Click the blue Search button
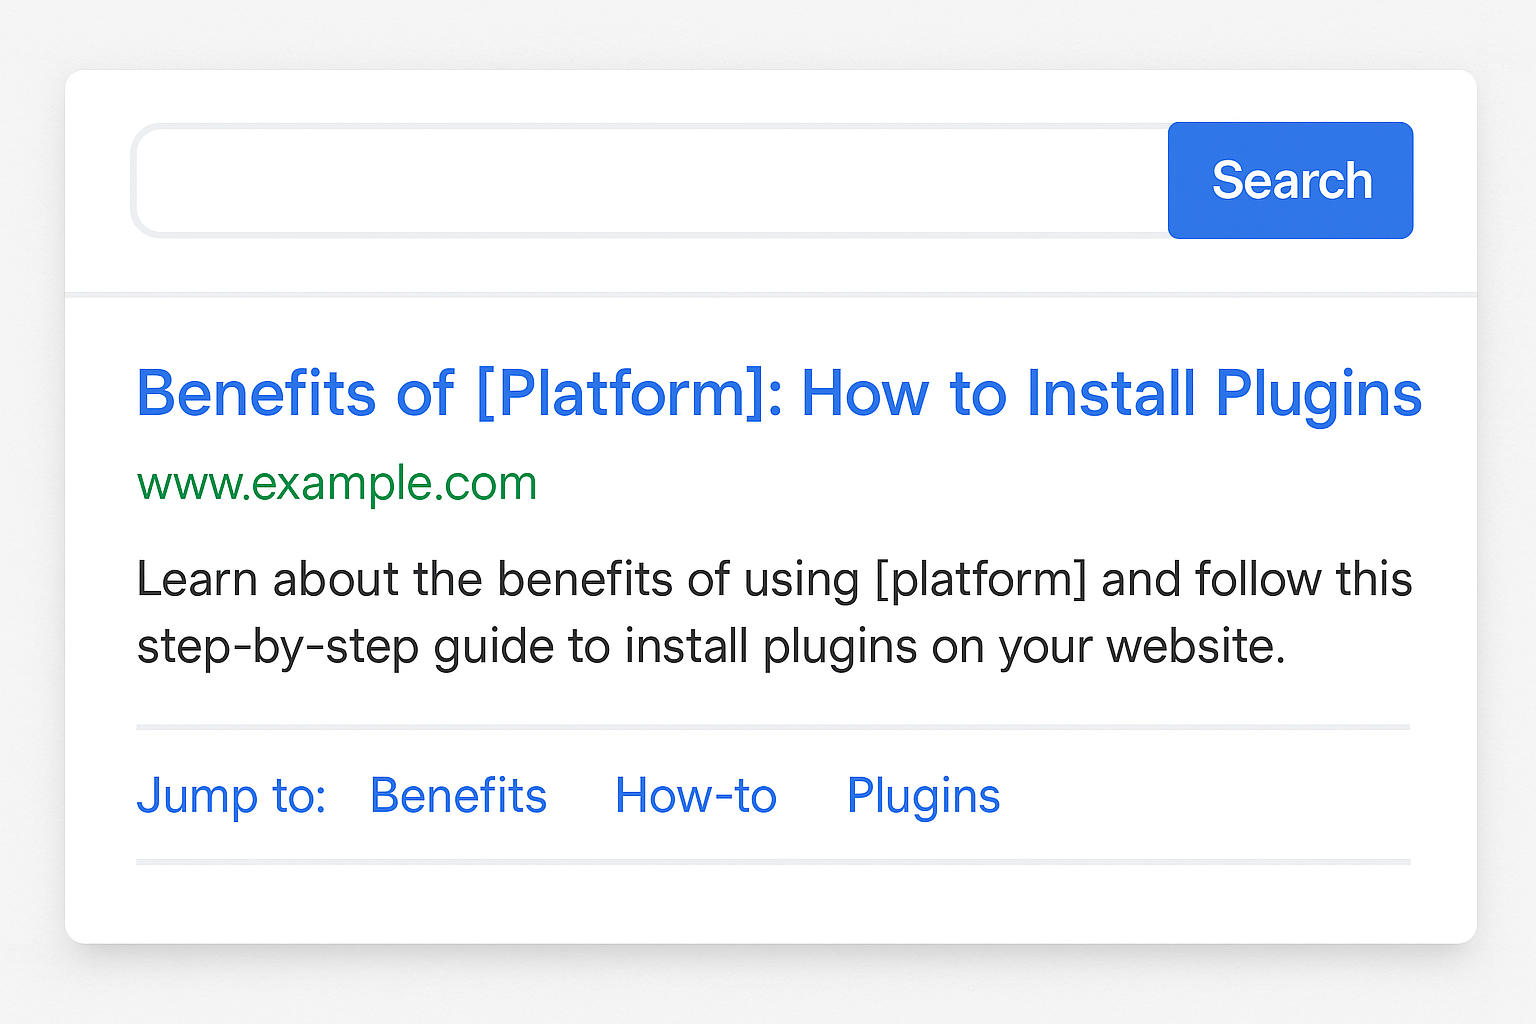 (1290, 181)
